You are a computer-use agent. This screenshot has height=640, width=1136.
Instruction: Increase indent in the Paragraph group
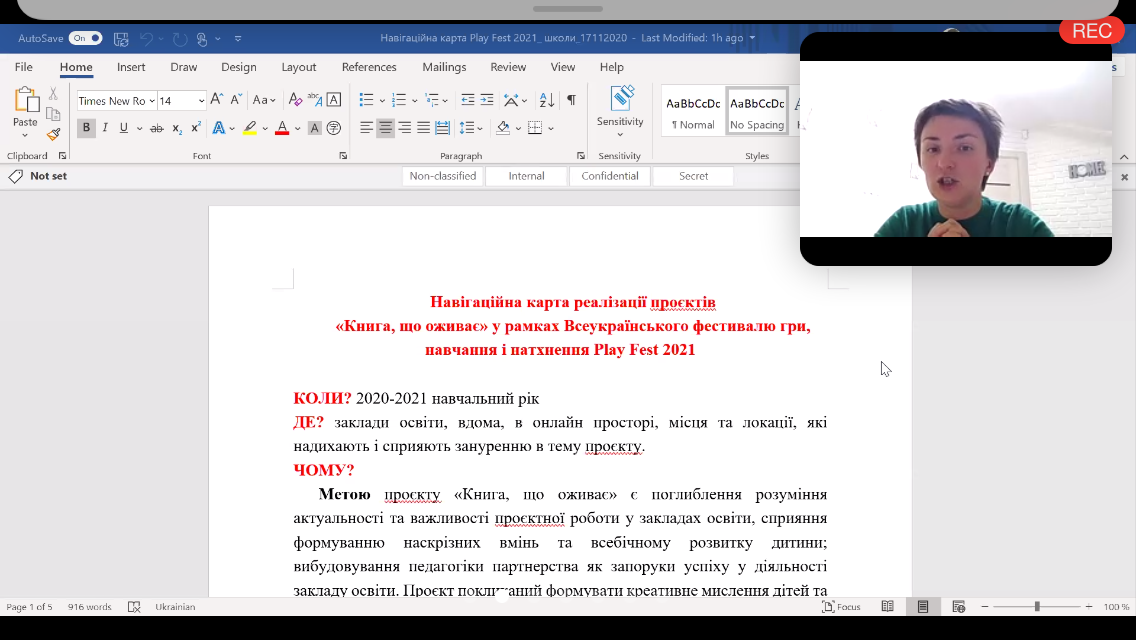coord(487,100)
